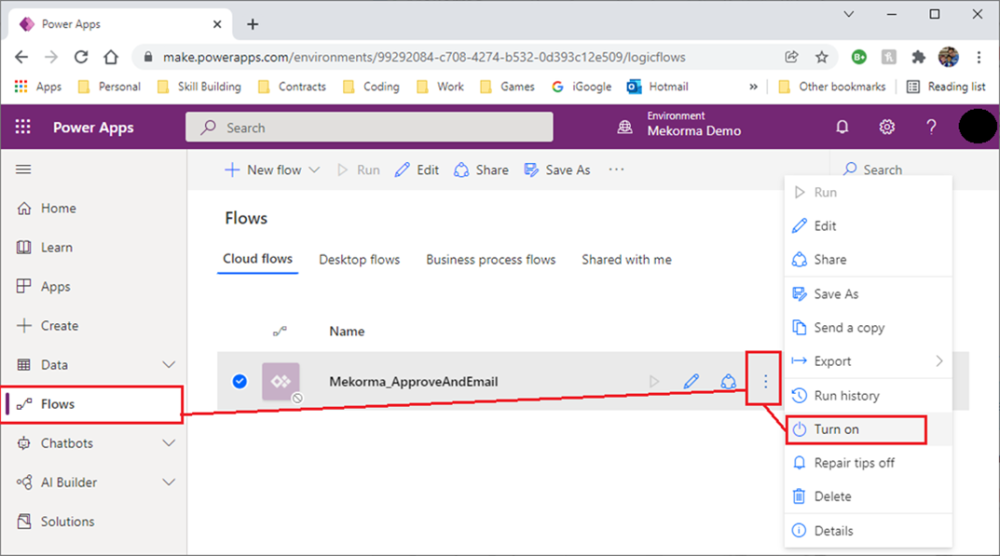Select Repair tips off menu entry
The width and height of the screenshot is (1000, 556).
pyautogui.click(x=868, y=463)
